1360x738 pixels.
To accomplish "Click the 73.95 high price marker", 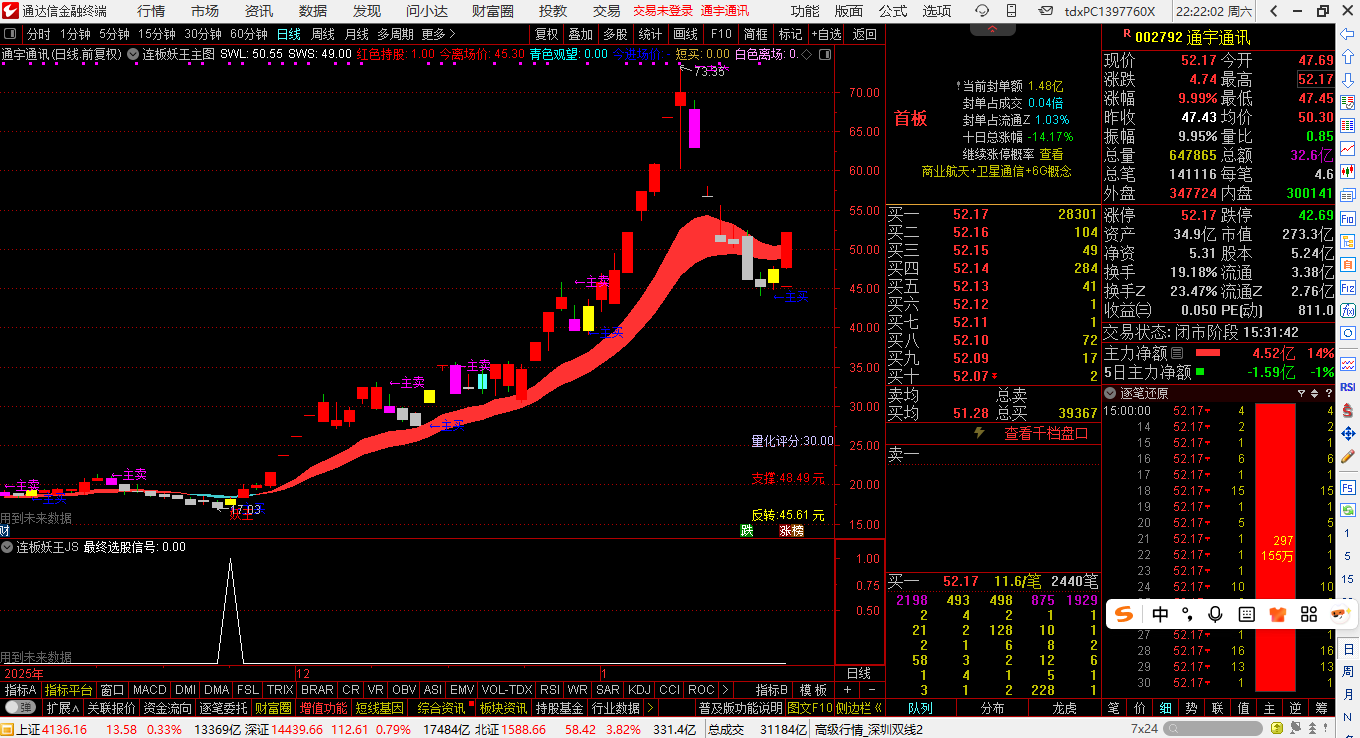I will tap(709, 72).
